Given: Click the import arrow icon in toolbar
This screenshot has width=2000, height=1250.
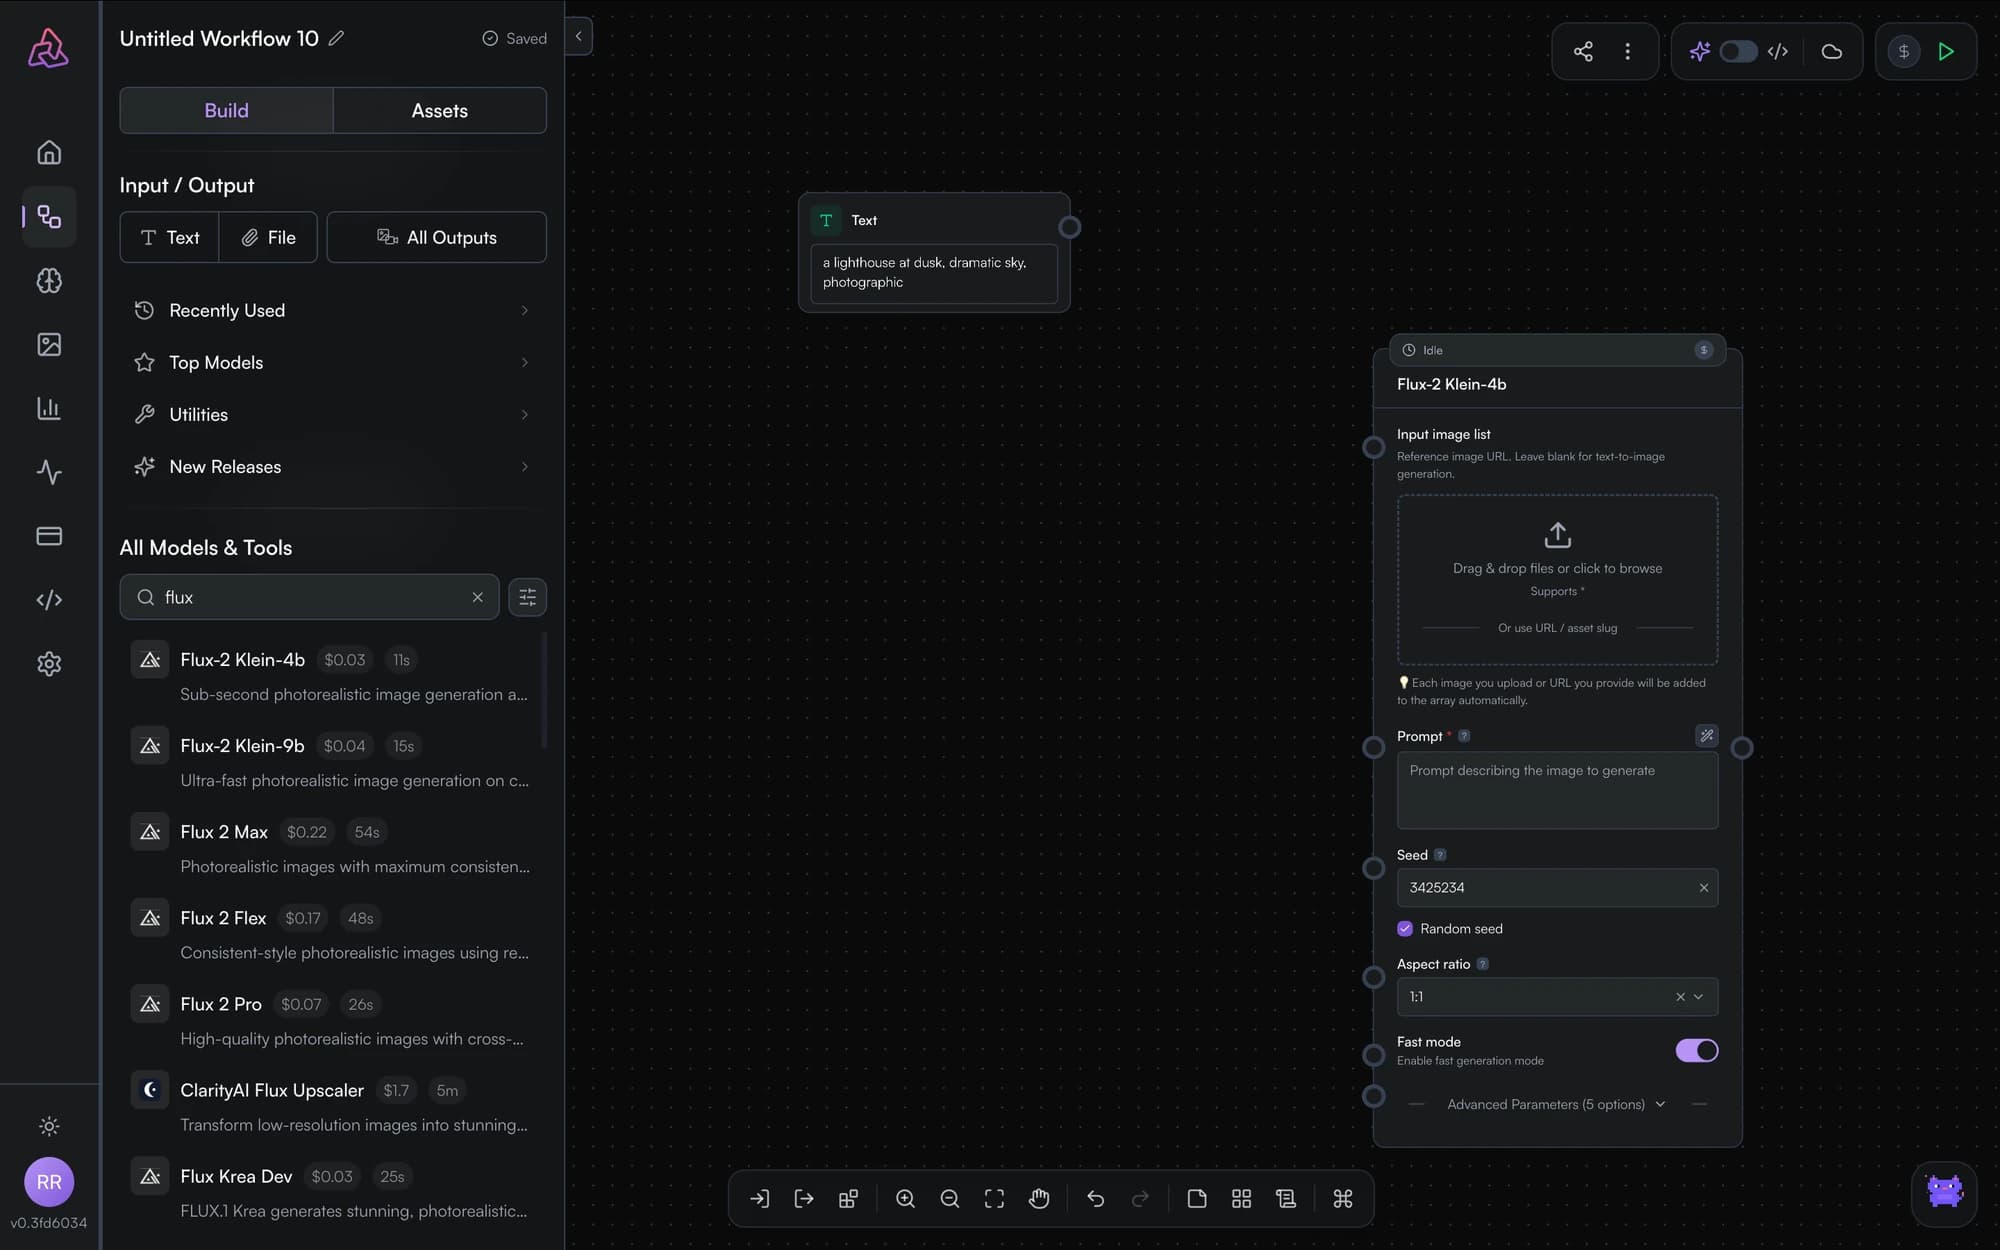Looking at the screenshot, I should [x=760, y=1198].
